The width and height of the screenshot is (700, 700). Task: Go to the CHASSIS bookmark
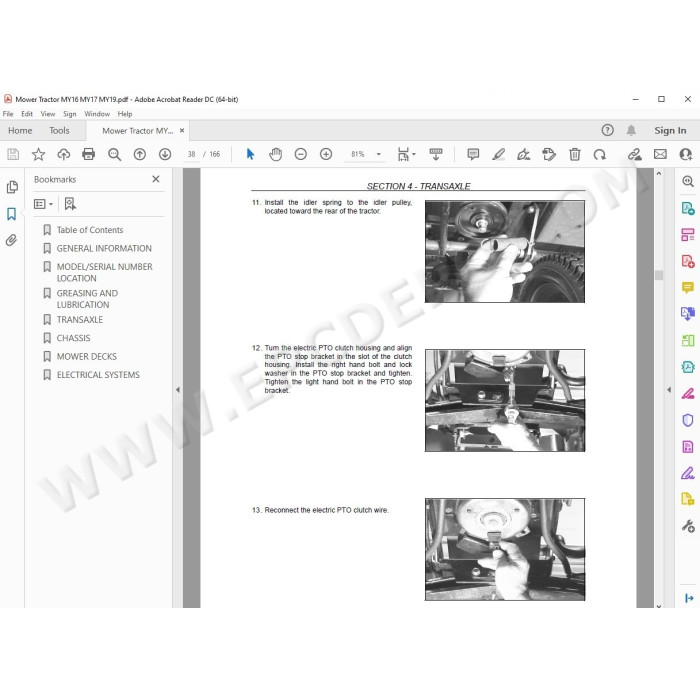tap(73, 338)
